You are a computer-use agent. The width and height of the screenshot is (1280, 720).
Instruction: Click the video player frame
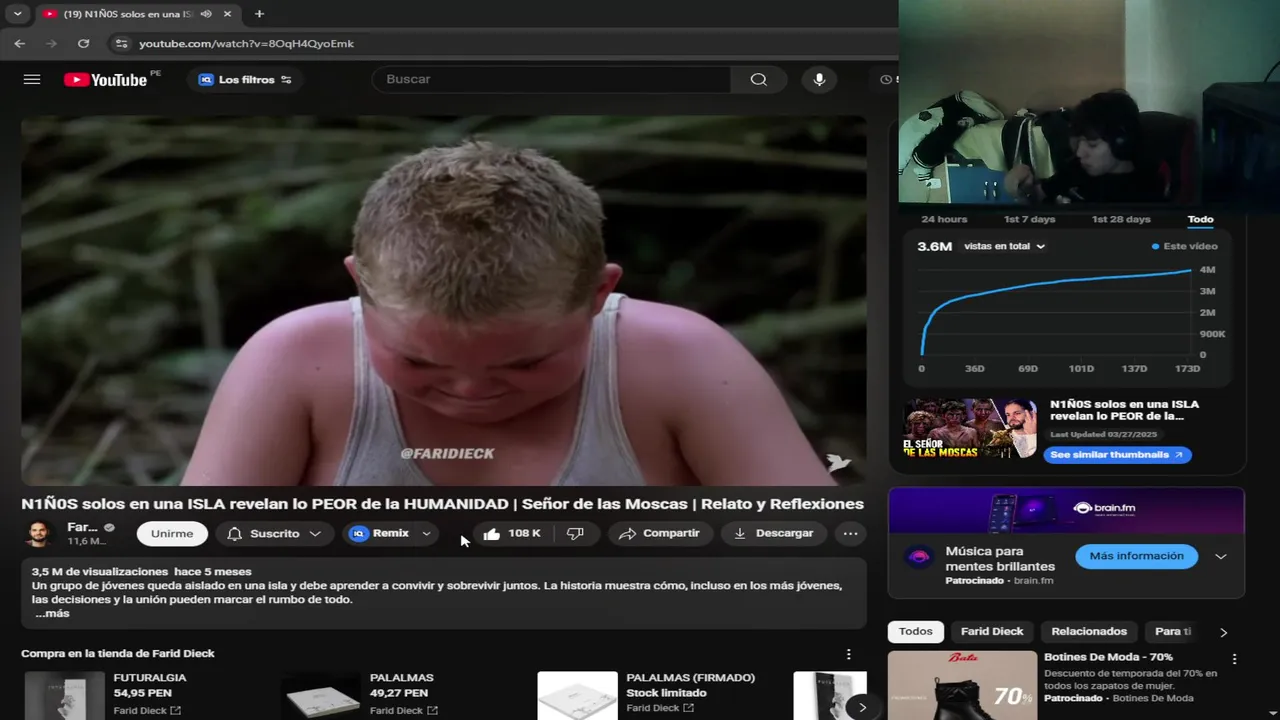444,301
